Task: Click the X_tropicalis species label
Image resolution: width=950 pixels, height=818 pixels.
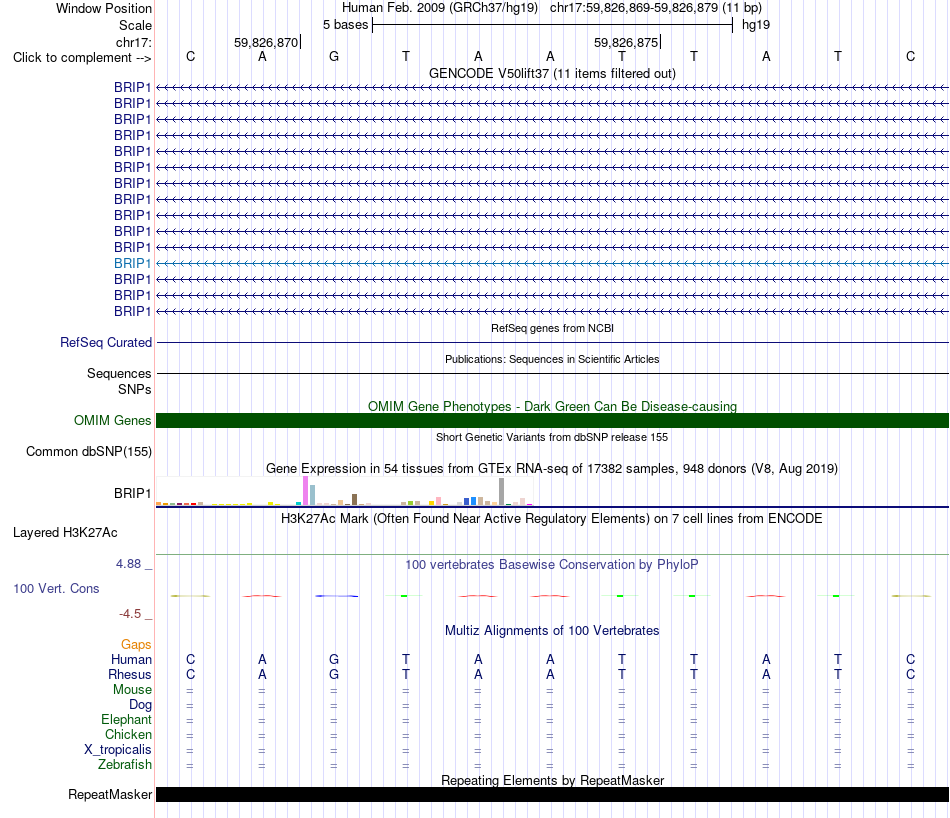Action: pyautogui.click(x=118, y=750)
